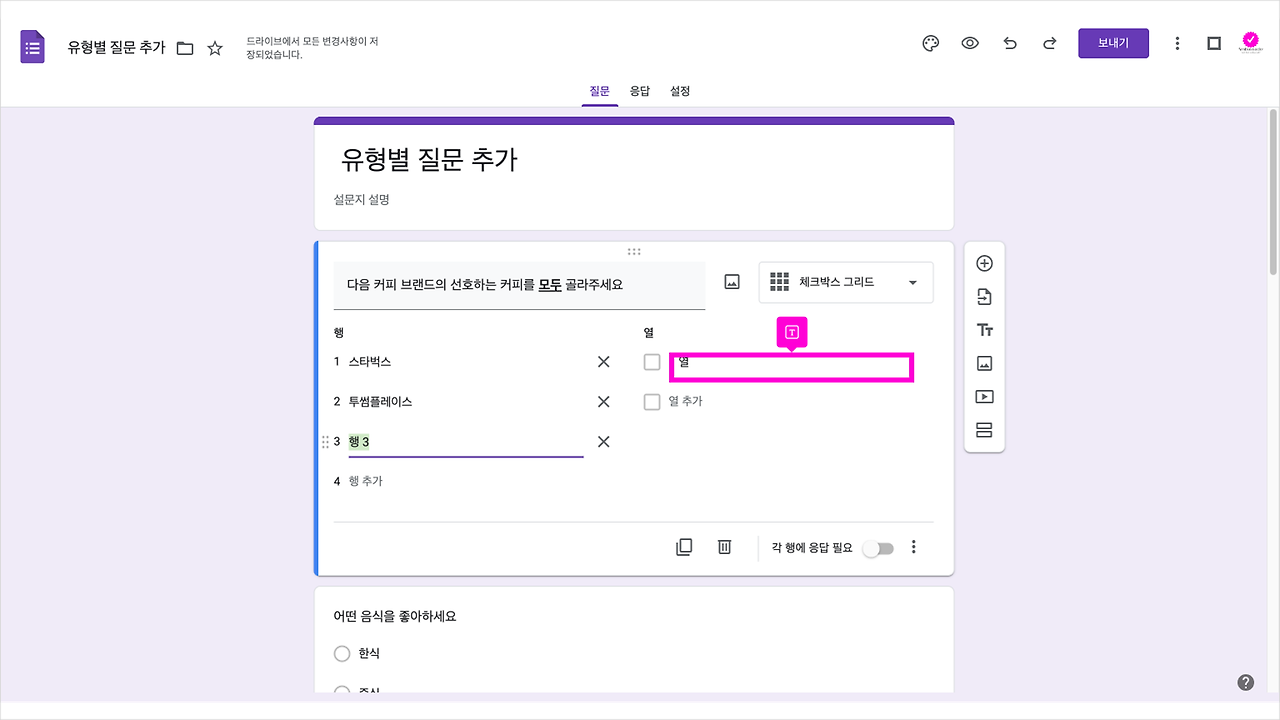Toggle the 각 행에 응답 필요 switch
Viewport: 1280px width, 720px height.
coord(879,548)
